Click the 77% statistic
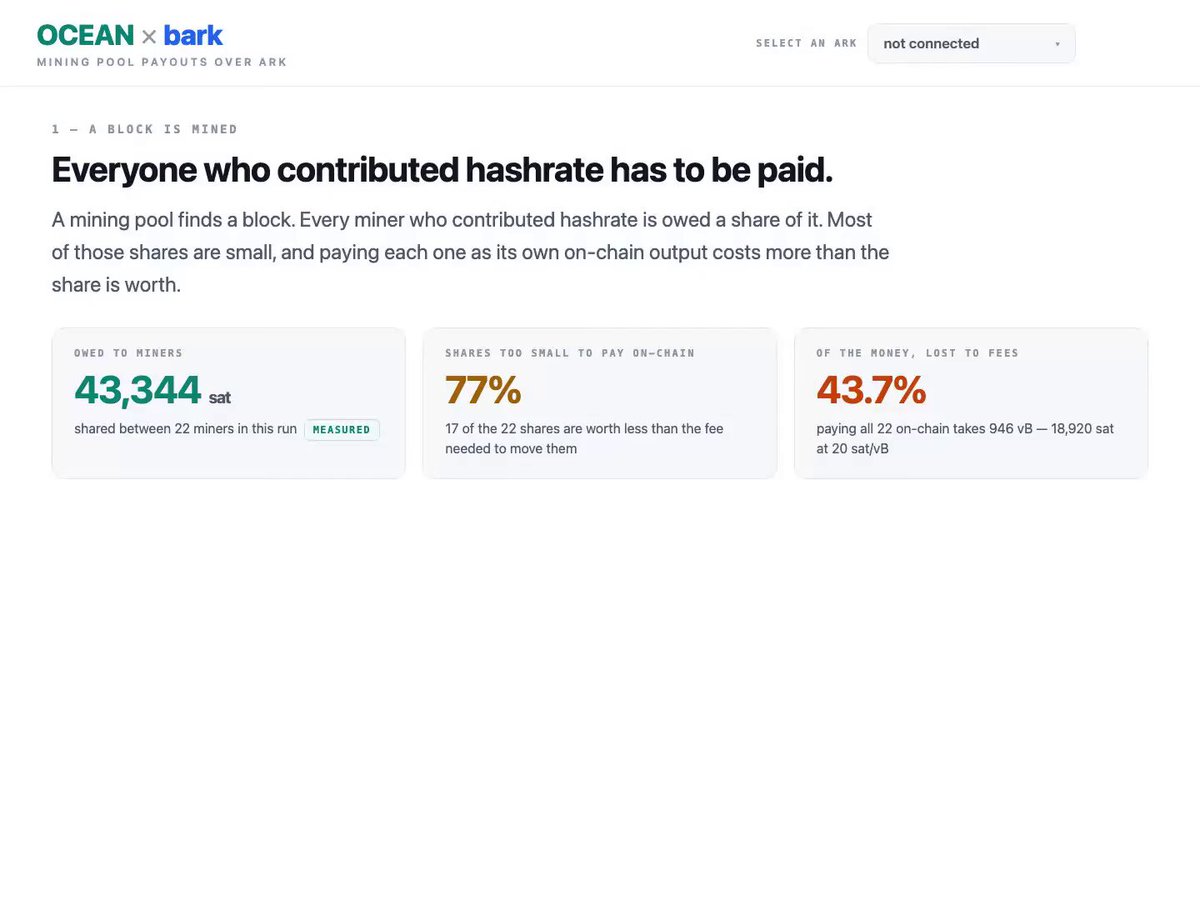Screen dimensions: 1200x900 tap(483, 390)
